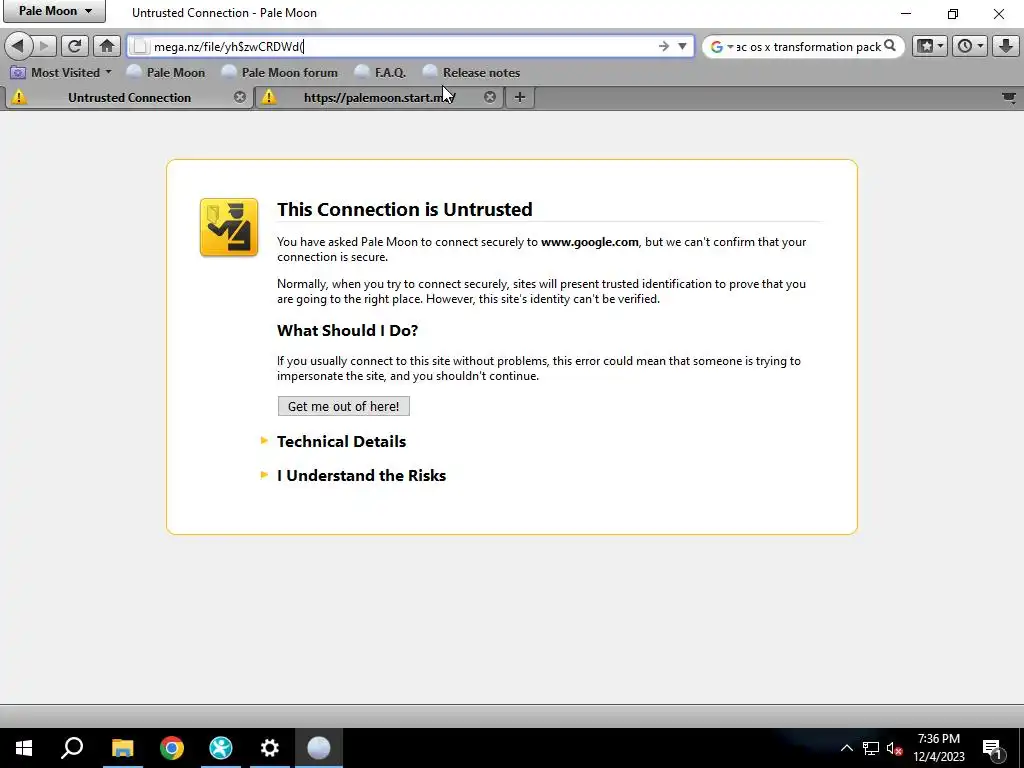Go back using the Back arrow
The image size is (1024, 768).
[x=18, y=46]
